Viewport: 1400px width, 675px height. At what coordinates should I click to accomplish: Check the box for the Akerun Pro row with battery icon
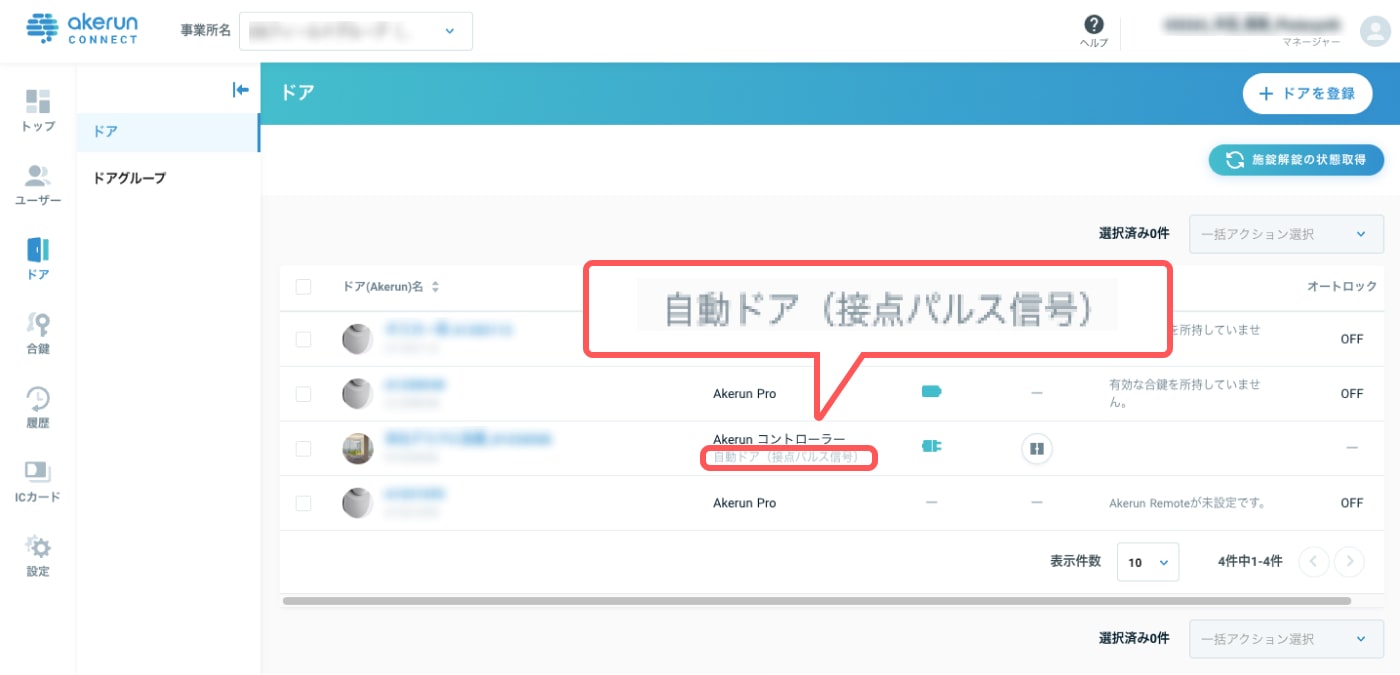(304, 394)
